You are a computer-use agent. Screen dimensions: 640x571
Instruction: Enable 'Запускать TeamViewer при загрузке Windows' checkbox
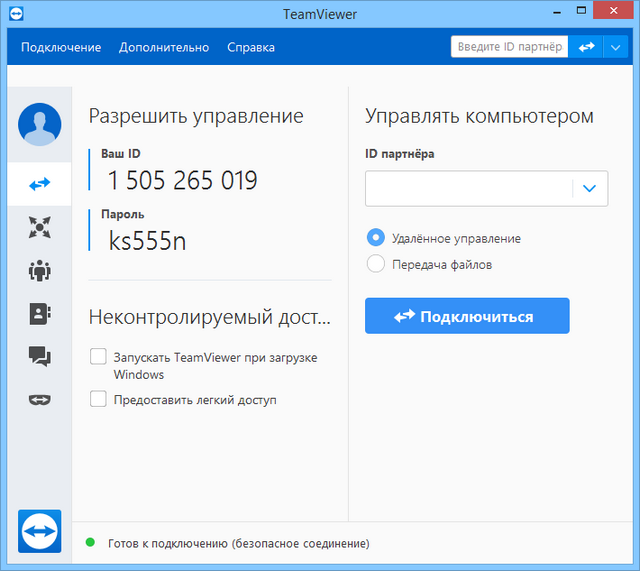click(98, 357)
